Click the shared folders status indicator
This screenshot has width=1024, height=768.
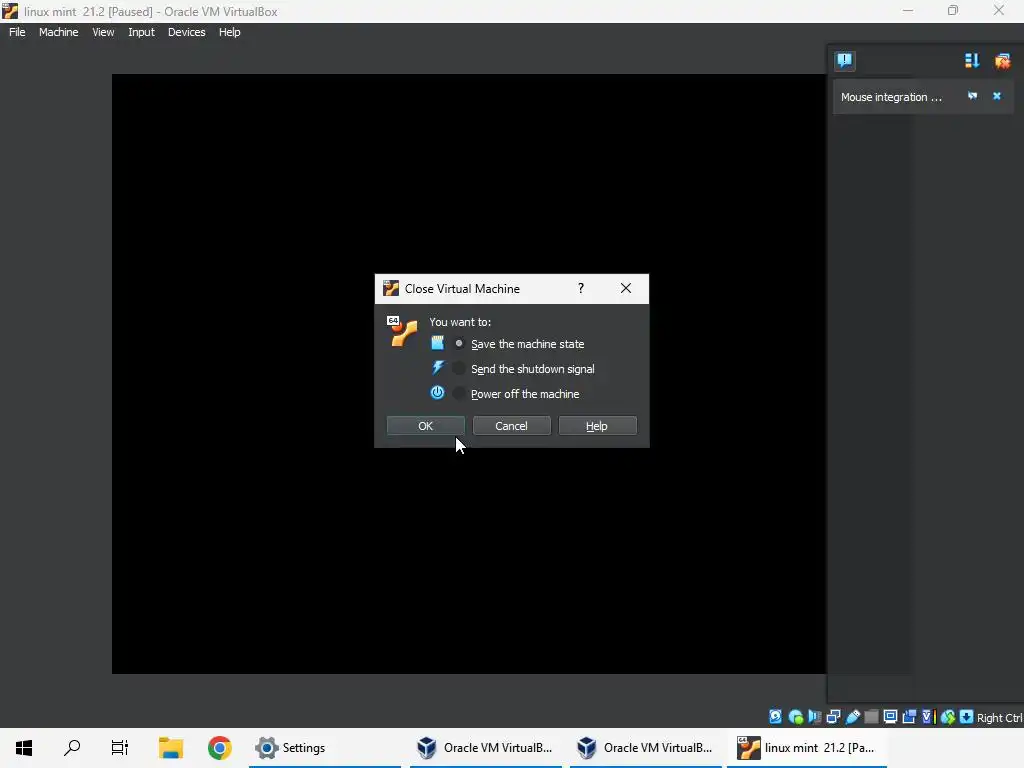[x=871, y=717]
